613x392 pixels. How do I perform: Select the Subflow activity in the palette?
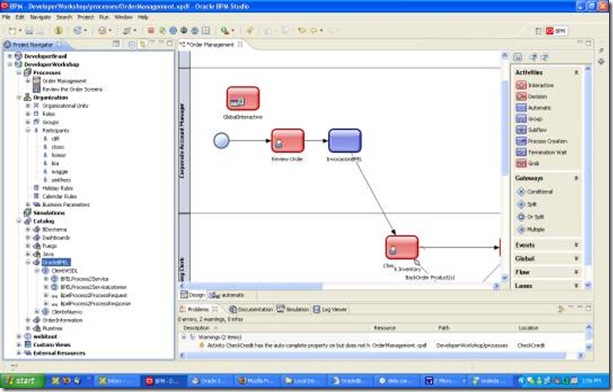[x=531, y=130]
